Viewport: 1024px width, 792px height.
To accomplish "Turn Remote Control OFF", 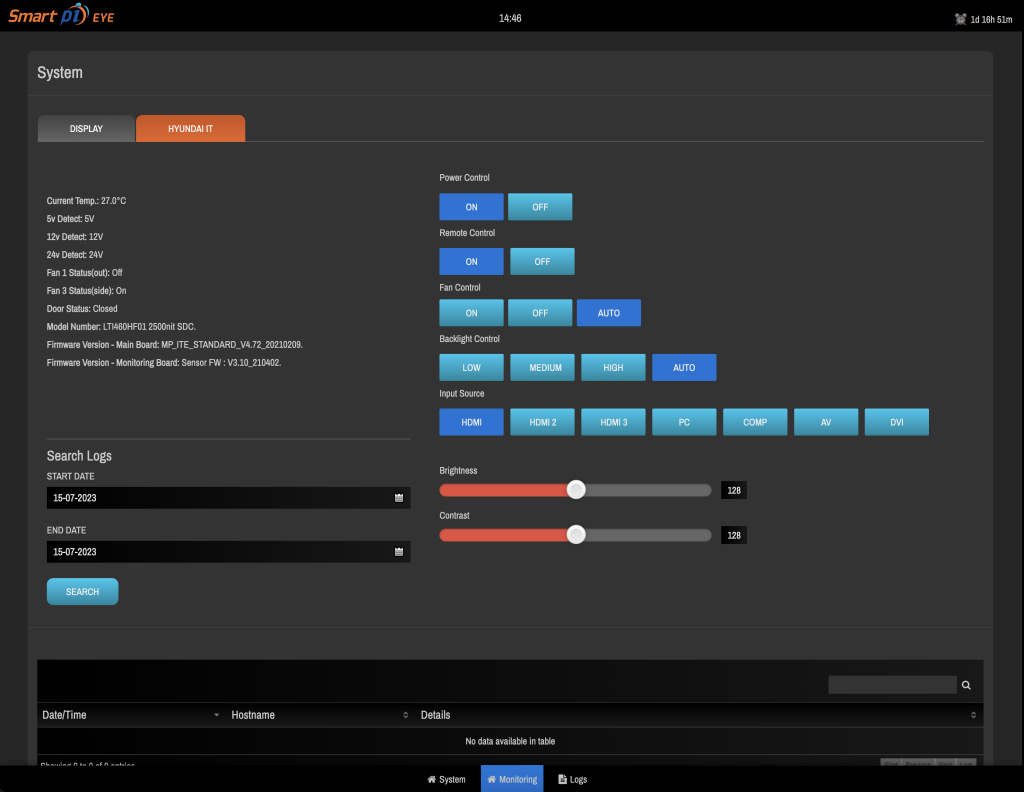I will (x=542, y=261).
